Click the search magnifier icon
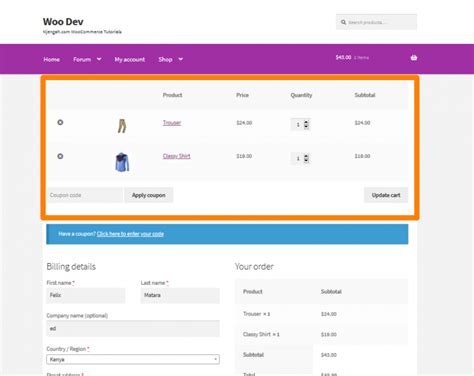Screen dimensions: 474x376 (x=343, y=22)
